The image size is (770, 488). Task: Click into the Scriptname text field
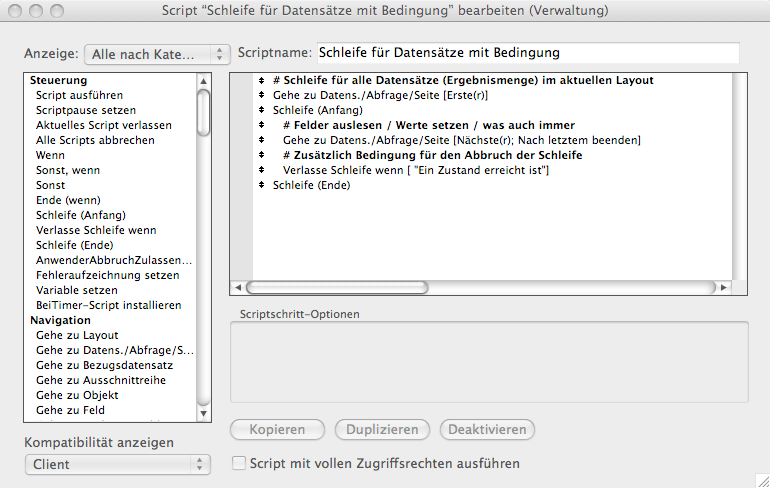click(x=527, y=52)
